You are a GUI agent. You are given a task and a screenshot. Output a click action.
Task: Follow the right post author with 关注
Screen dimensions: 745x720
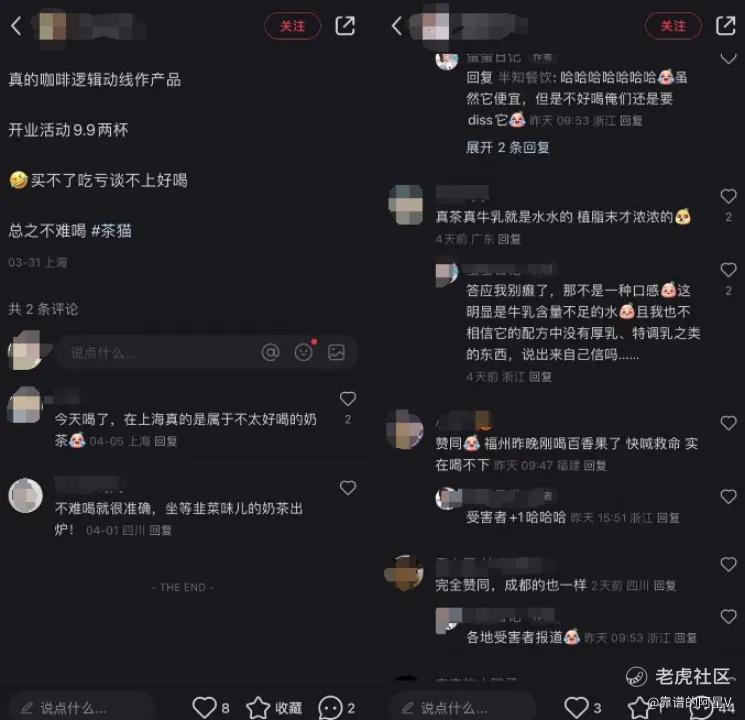pos(674,26)
